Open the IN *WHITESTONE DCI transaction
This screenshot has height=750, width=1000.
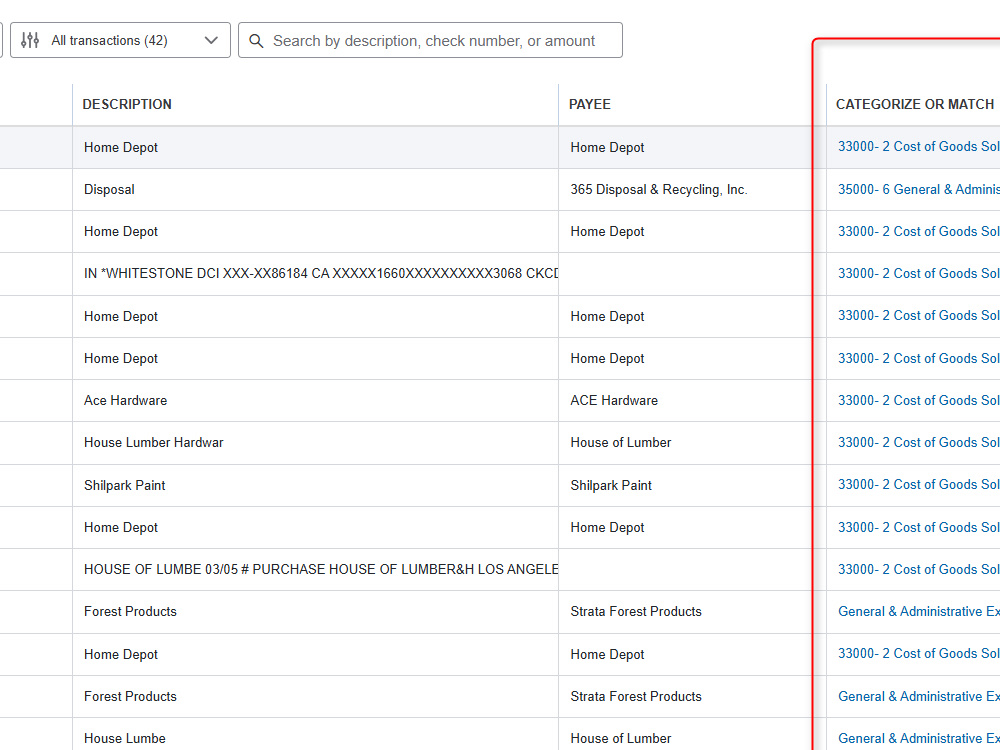pyautogui.click(x=321, y=274)
